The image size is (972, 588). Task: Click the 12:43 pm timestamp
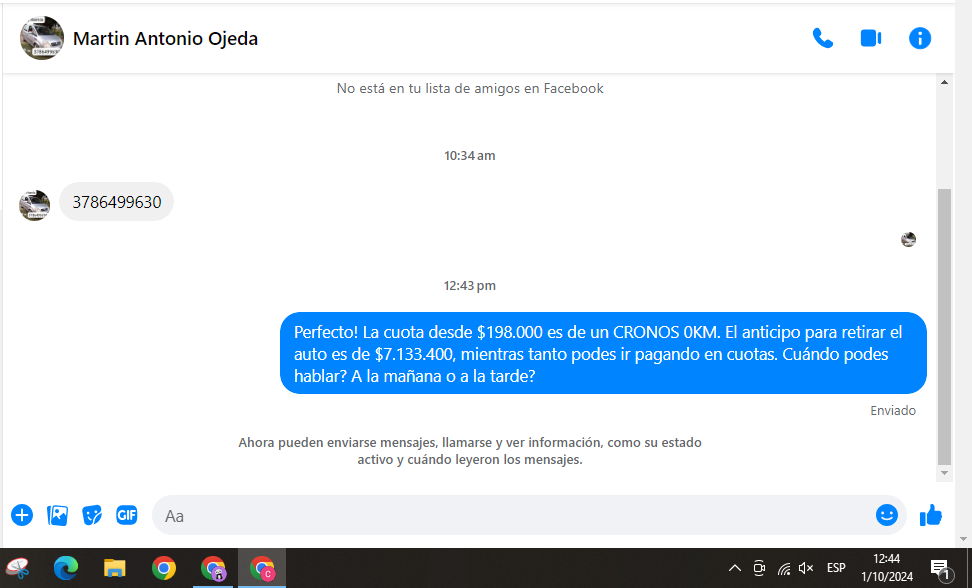pyautogui.click(x=469, y=286)
